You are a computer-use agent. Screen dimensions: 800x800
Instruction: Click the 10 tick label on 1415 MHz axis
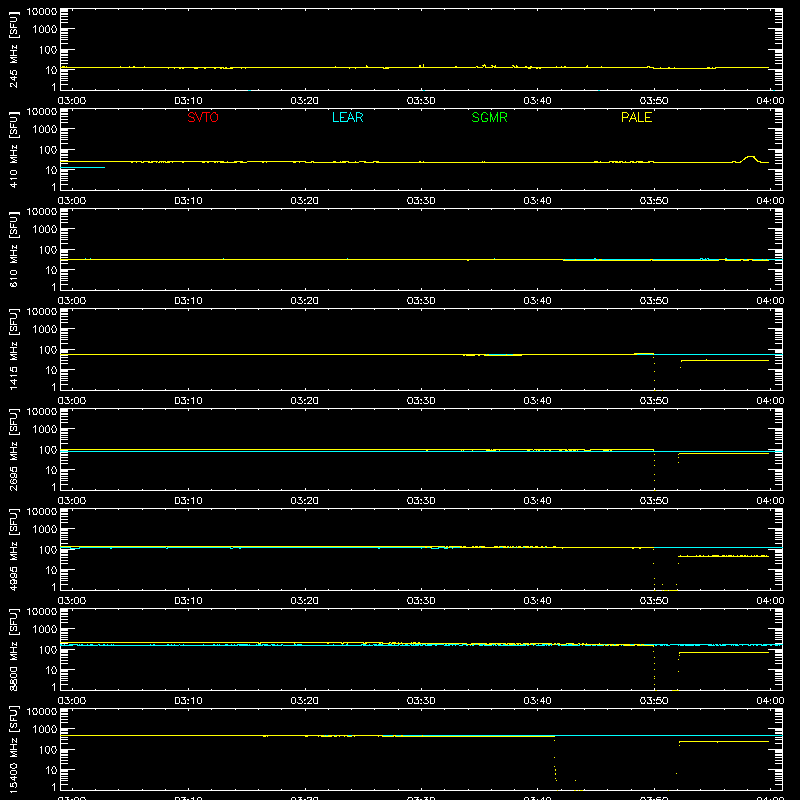pos(51,370)
